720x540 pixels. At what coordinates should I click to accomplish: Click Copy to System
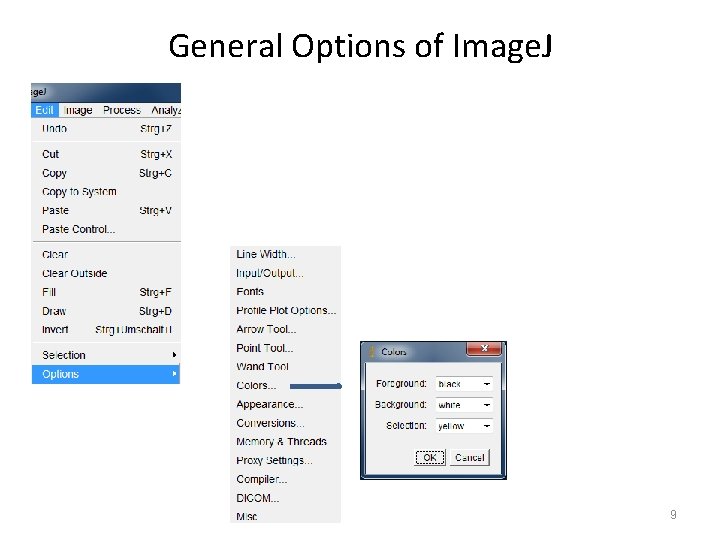click(x=106, y=191)
